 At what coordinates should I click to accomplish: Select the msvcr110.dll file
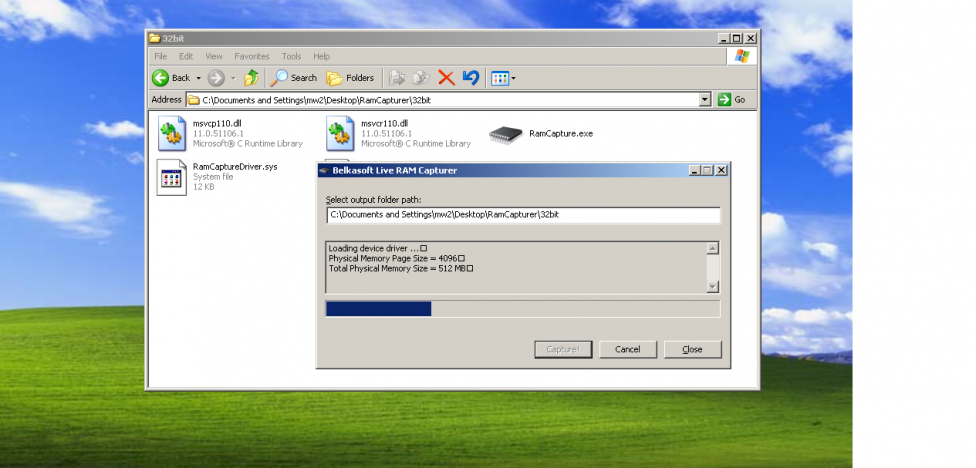click(x=340, y=132)
